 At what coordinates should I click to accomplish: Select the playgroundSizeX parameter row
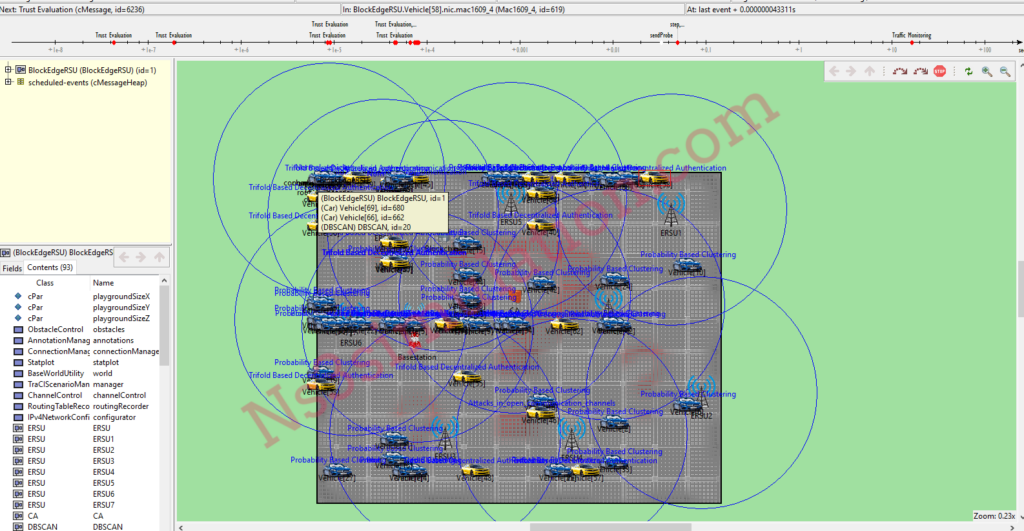coord(81,297)
